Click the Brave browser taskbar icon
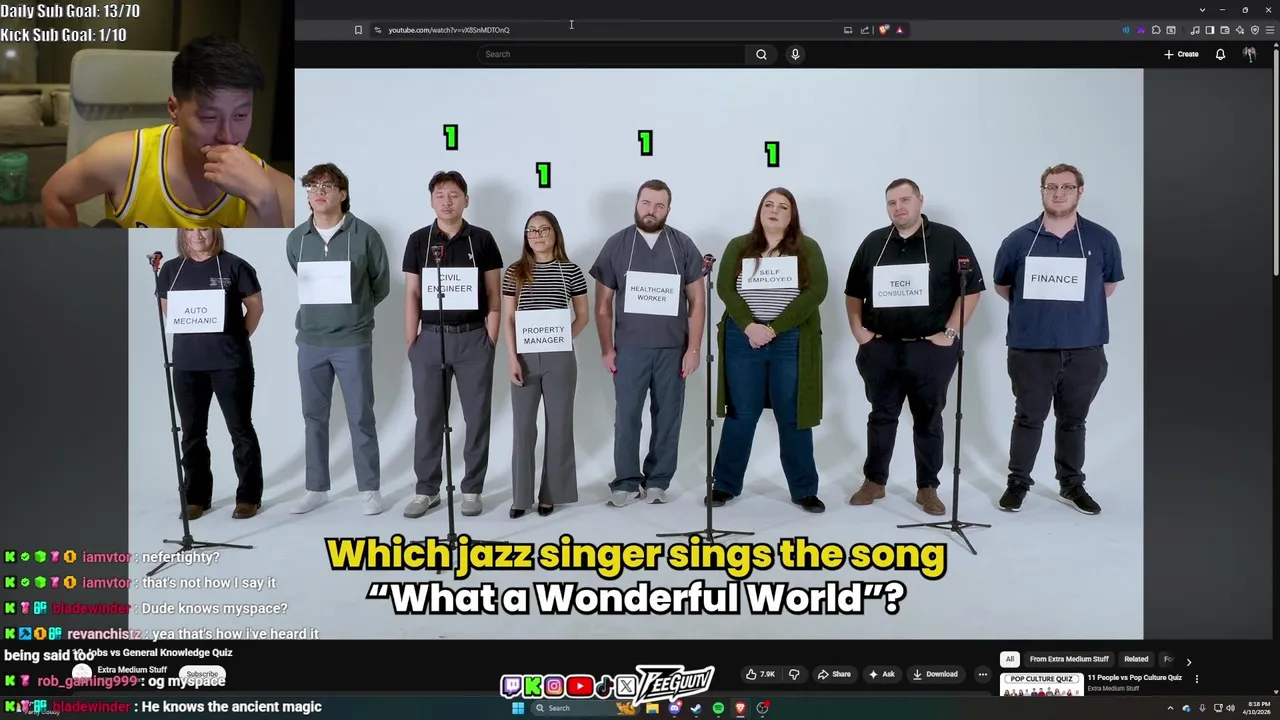Image resolution: width=1280 pixels, height=720 pixels. (x=740, y=708)
